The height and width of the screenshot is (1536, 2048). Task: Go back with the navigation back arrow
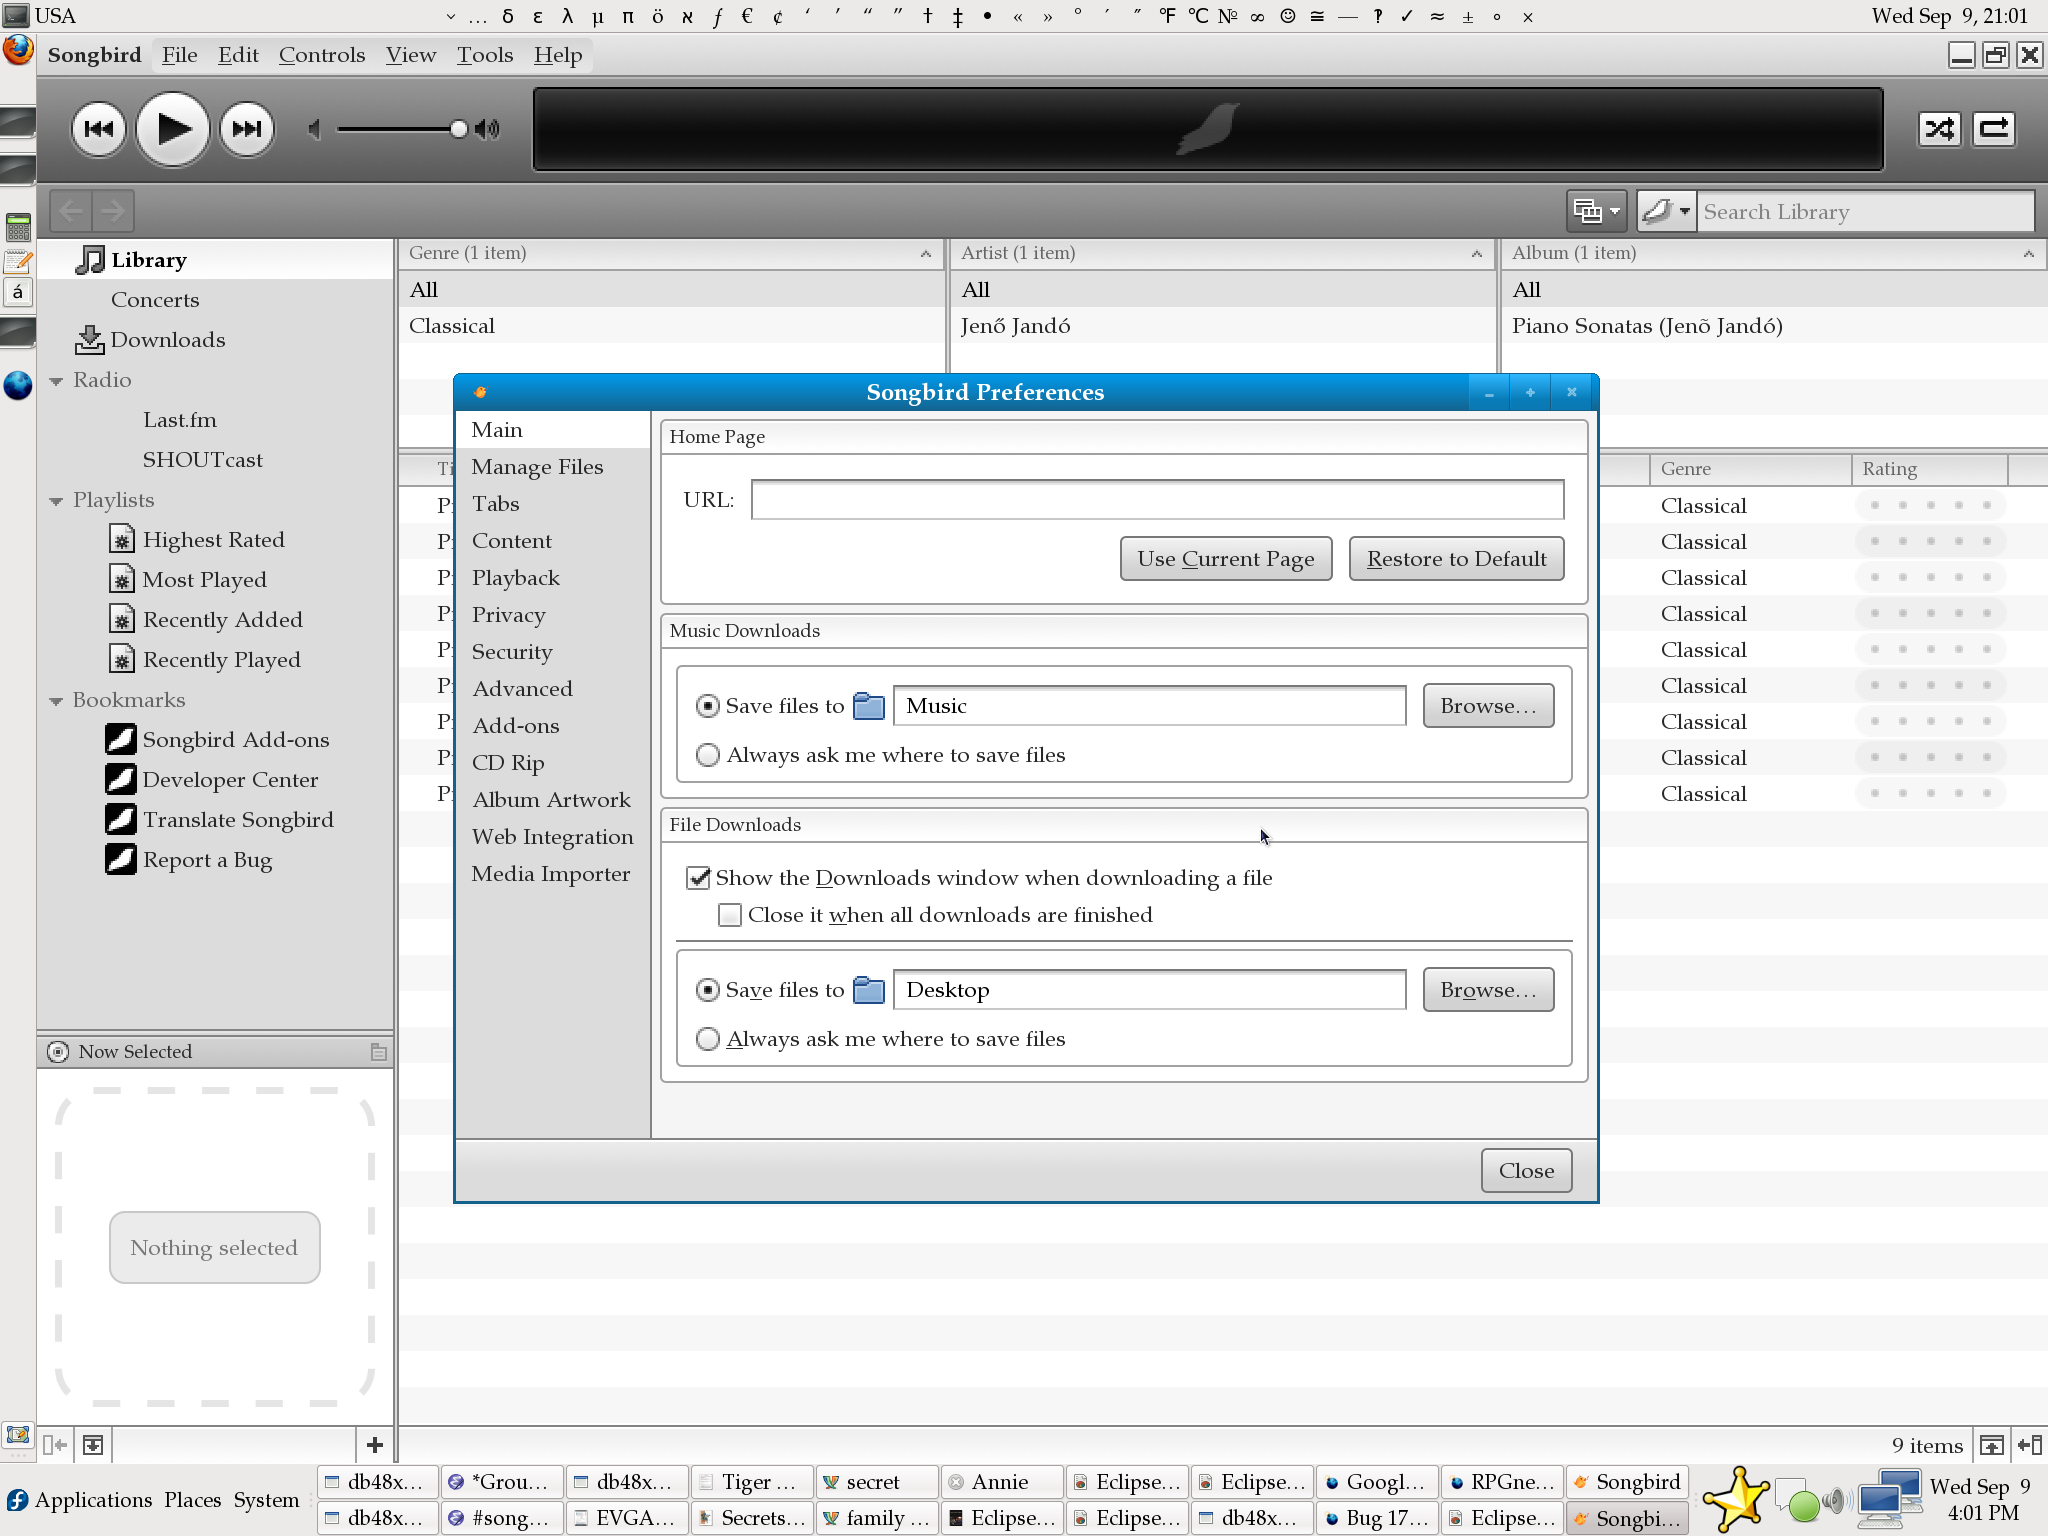(70, 211)
